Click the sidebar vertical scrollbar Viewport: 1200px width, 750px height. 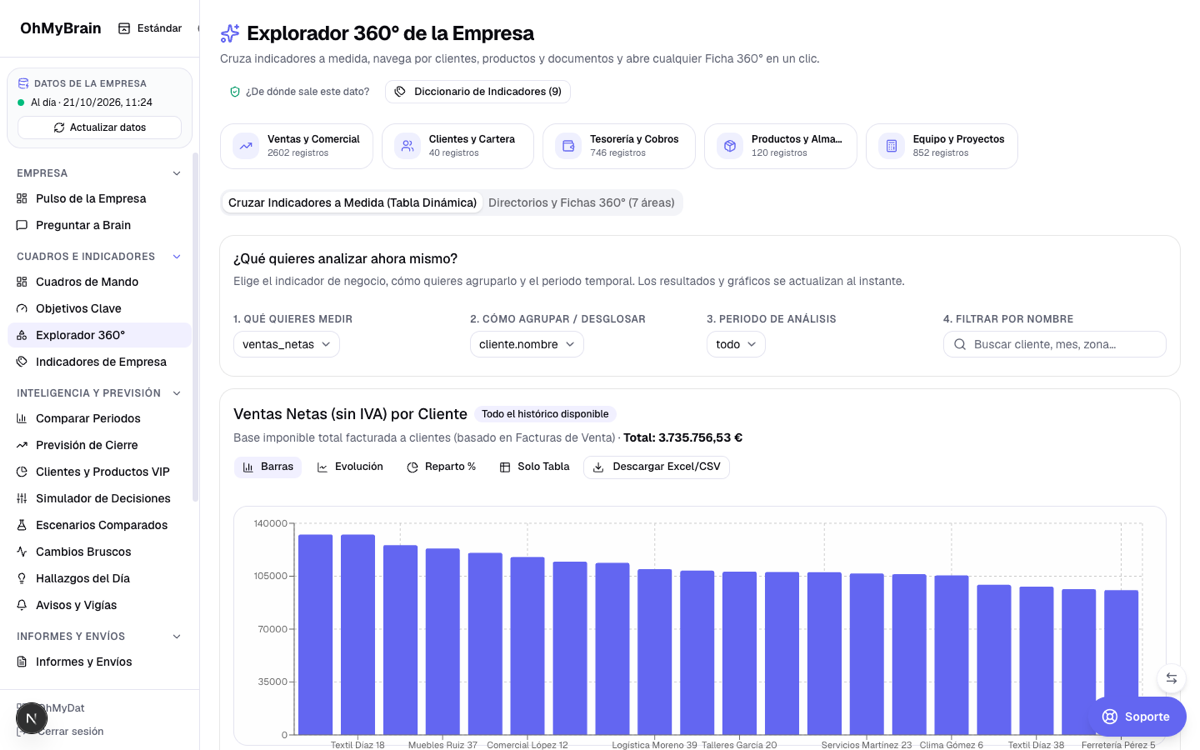coord(196,327)
